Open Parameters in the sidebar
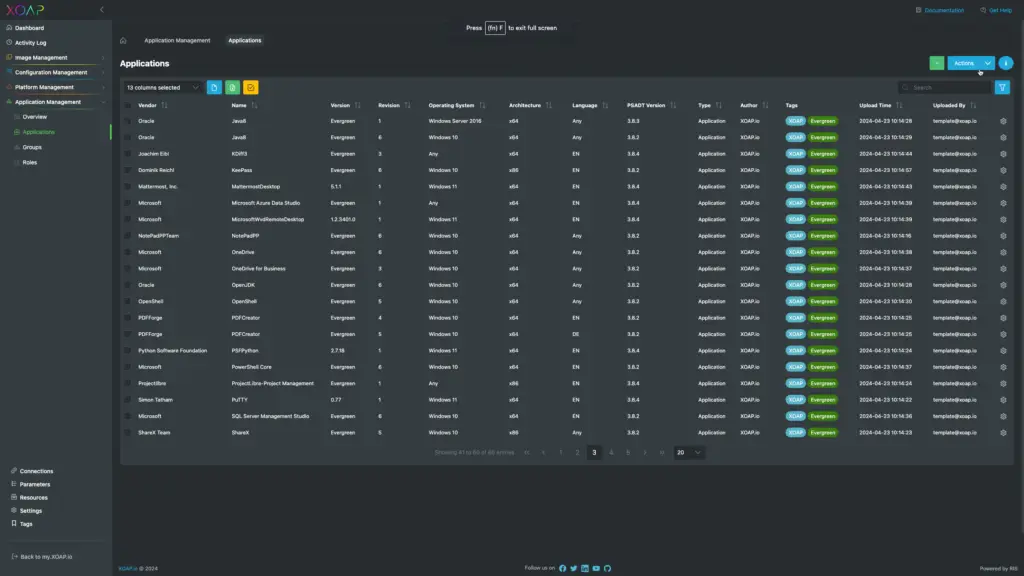Screen dimensions: 1024x576 click(35, 485)
